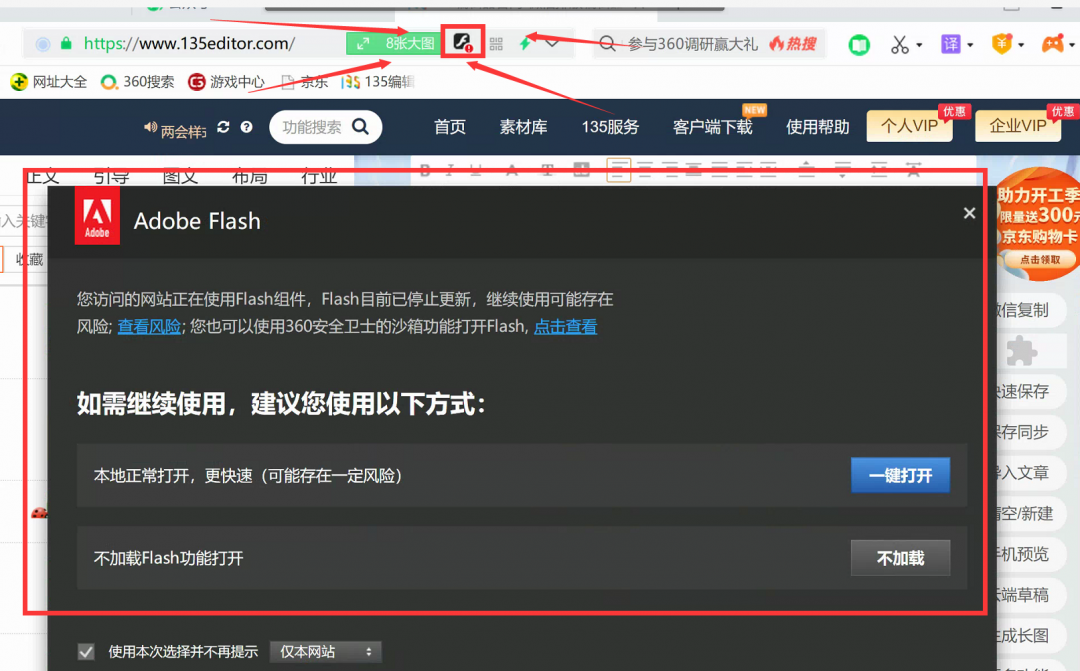Click the orange shield icon in toolbar
This screenshot has height=671, width=1080.
pyautogui.click(x=1001, y=44)
